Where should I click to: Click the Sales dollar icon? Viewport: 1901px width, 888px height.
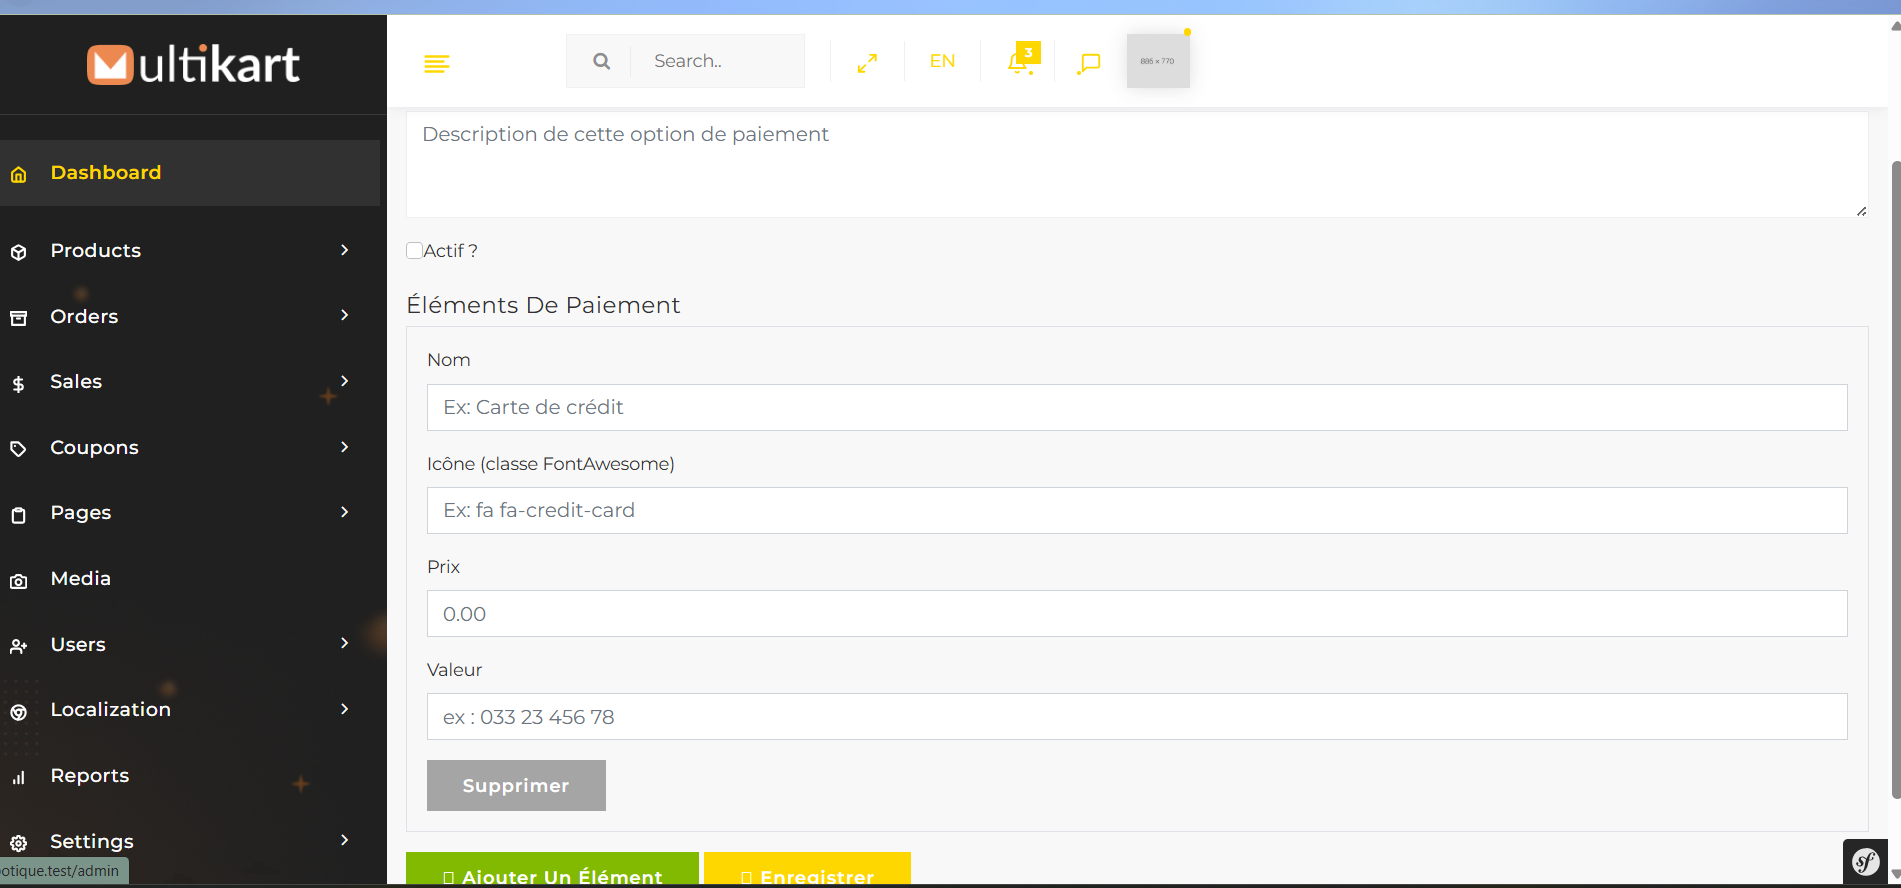pyautogui.click(x=18, y=384)
